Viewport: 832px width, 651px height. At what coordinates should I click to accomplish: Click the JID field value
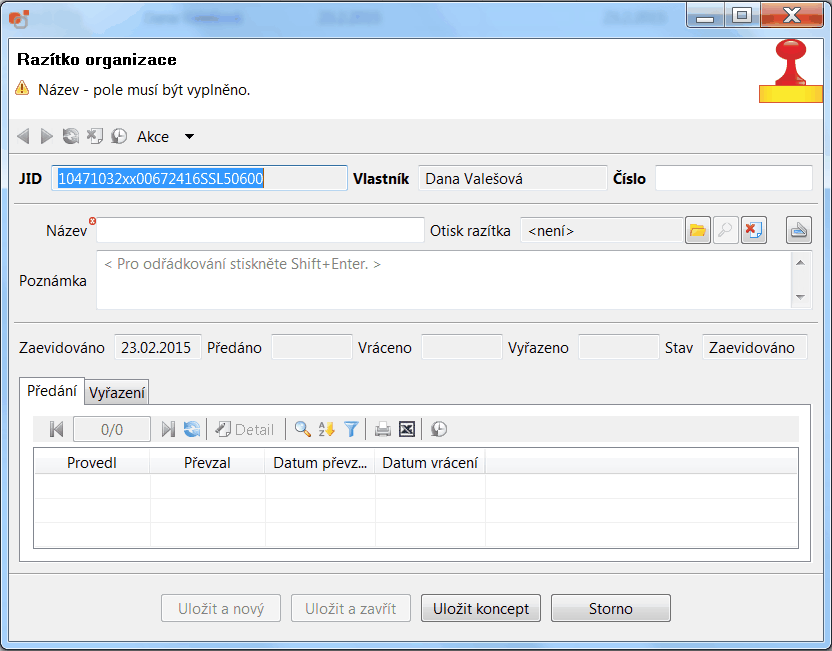(200, 178)
